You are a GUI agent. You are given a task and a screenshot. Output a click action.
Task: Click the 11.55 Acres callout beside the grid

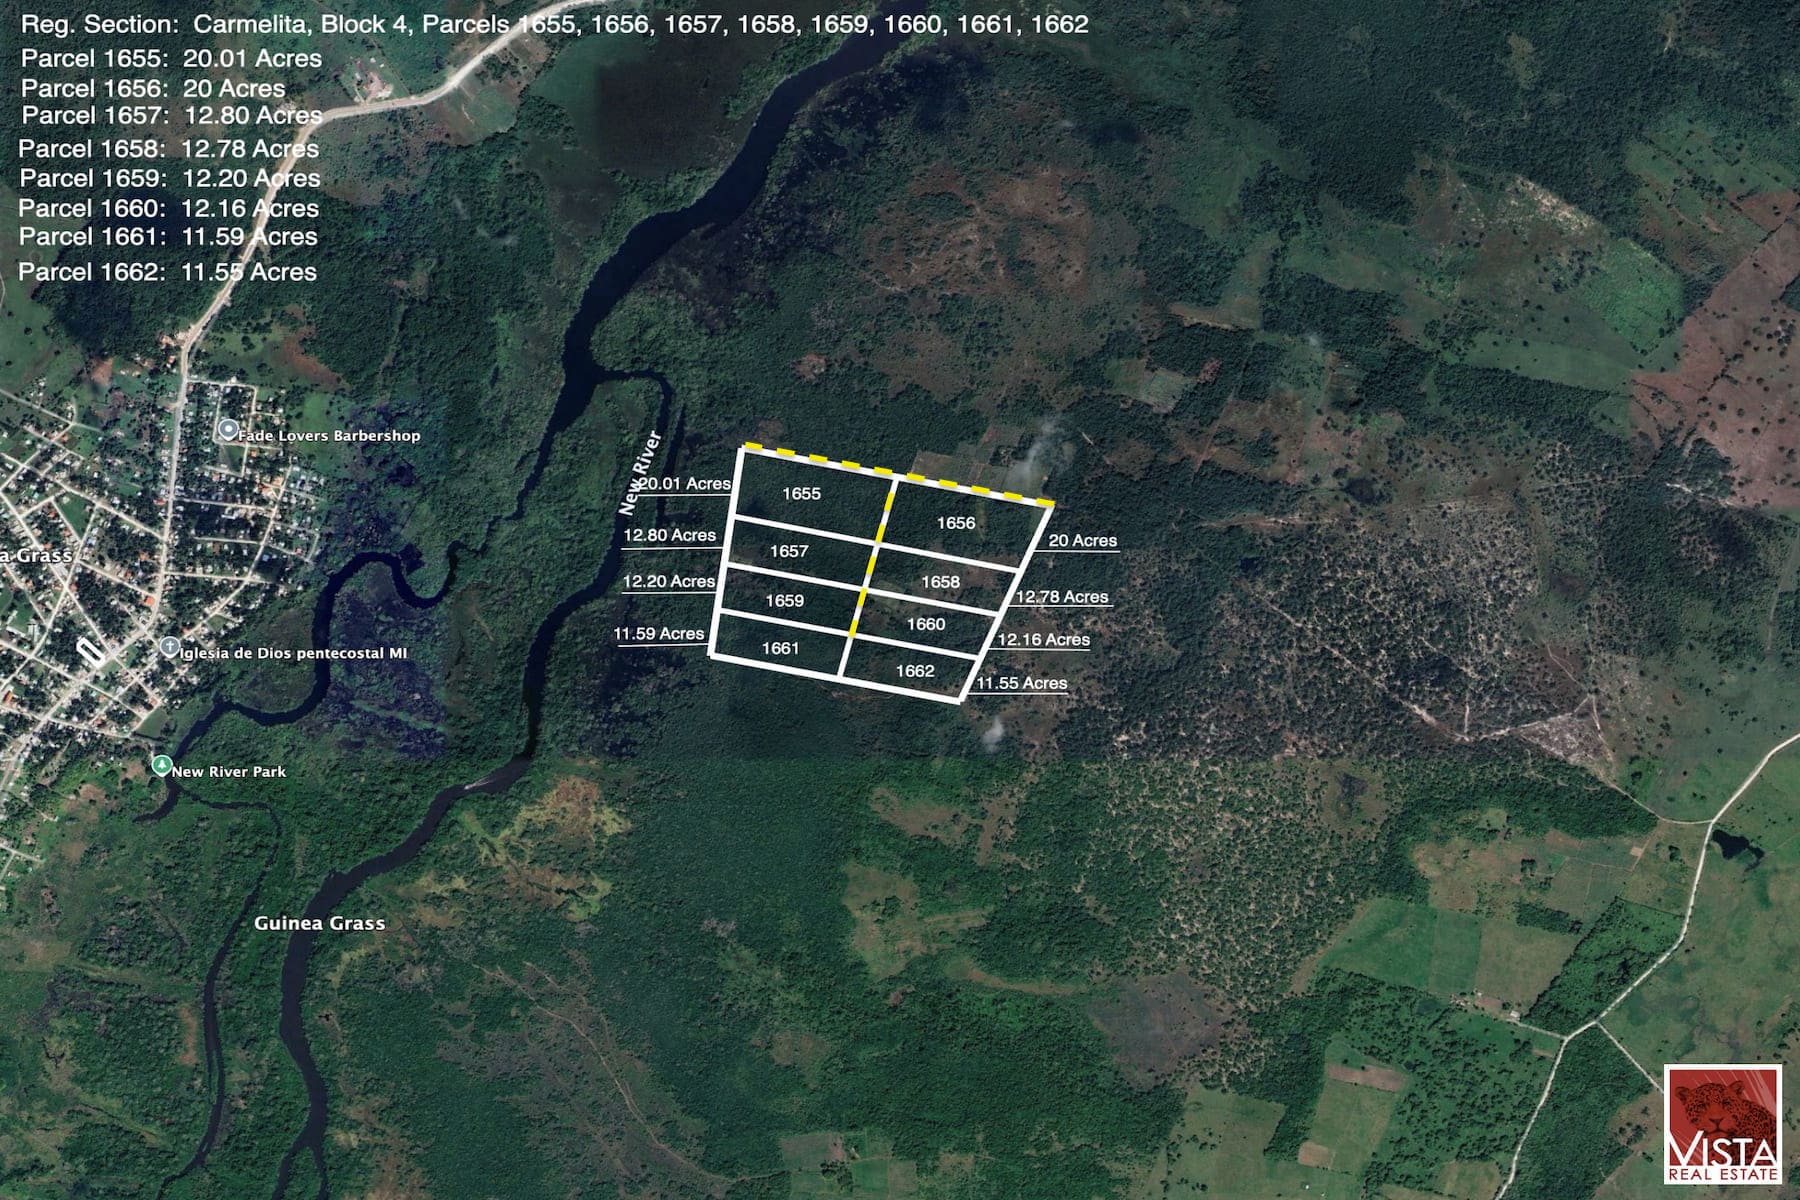pos(1021,683)
